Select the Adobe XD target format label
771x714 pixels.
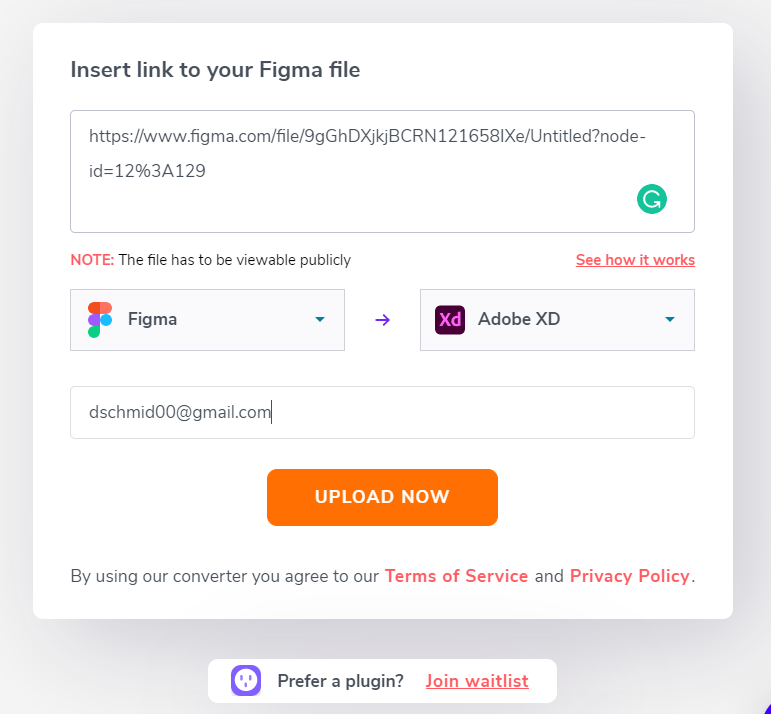tap(519, 320)
